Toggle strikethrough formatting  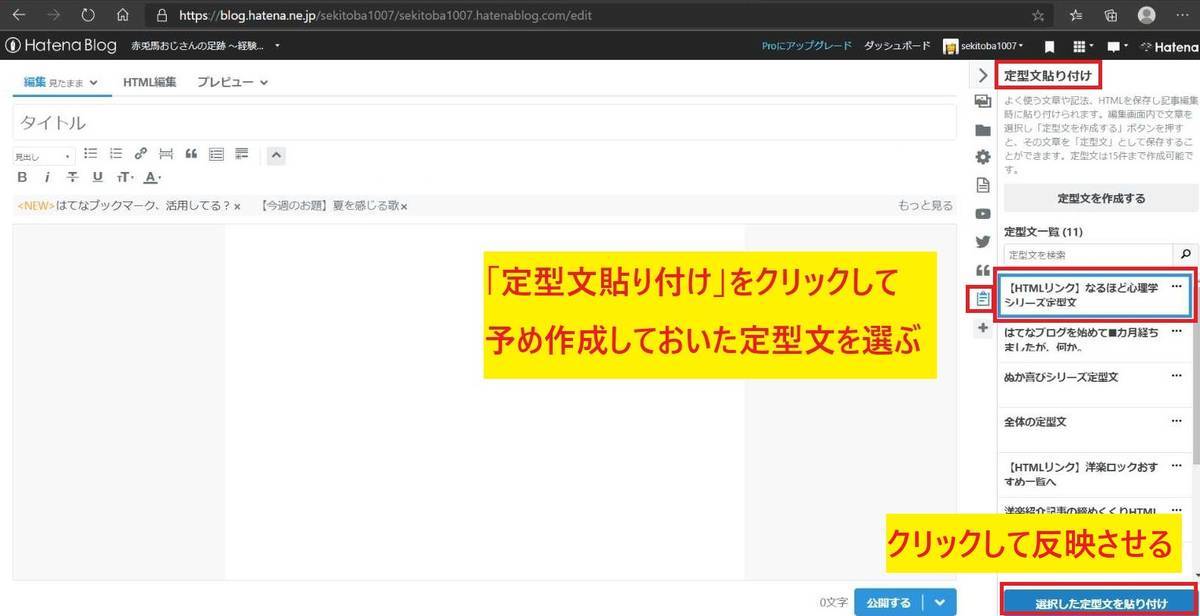[72, 177]
